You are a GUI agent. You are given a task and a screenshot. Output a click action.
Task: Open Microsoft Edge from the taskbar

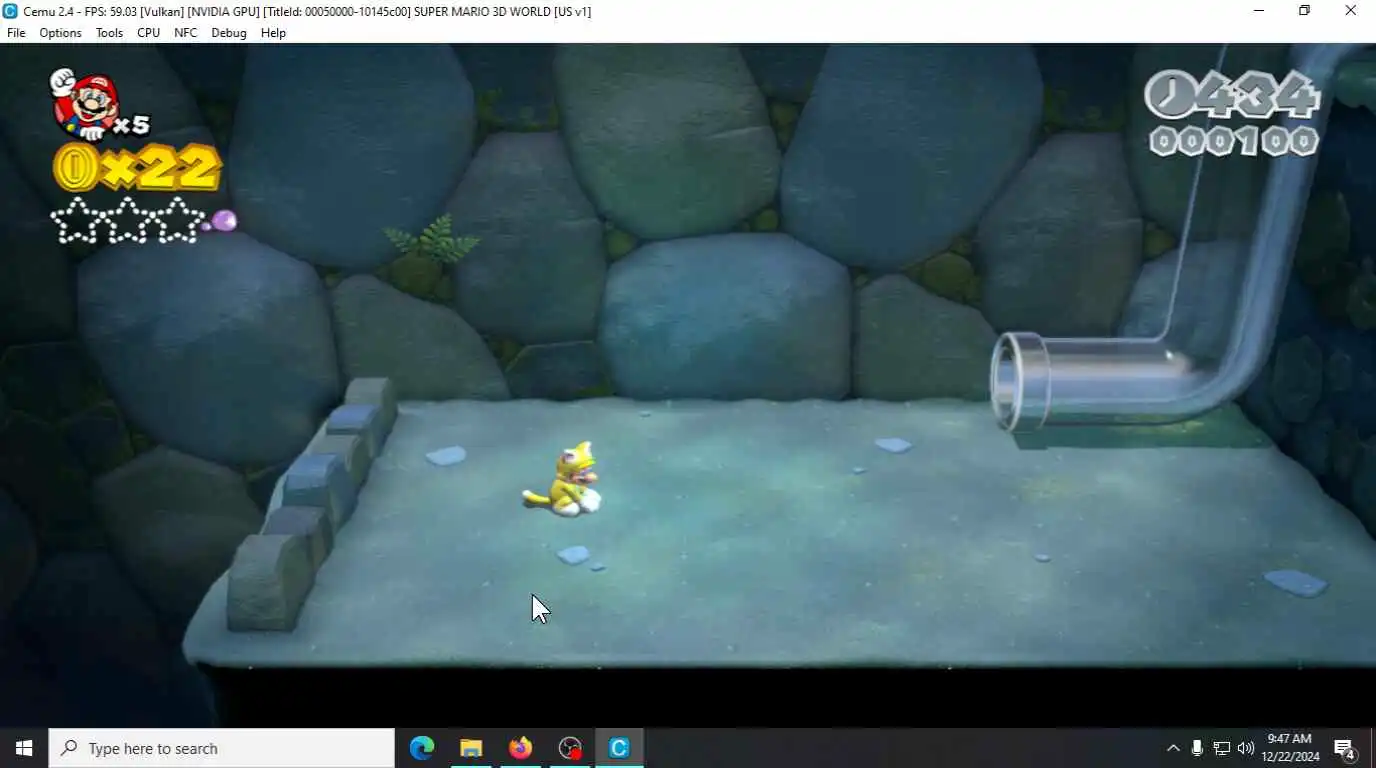pyautogui.click(x=422, y=748)
